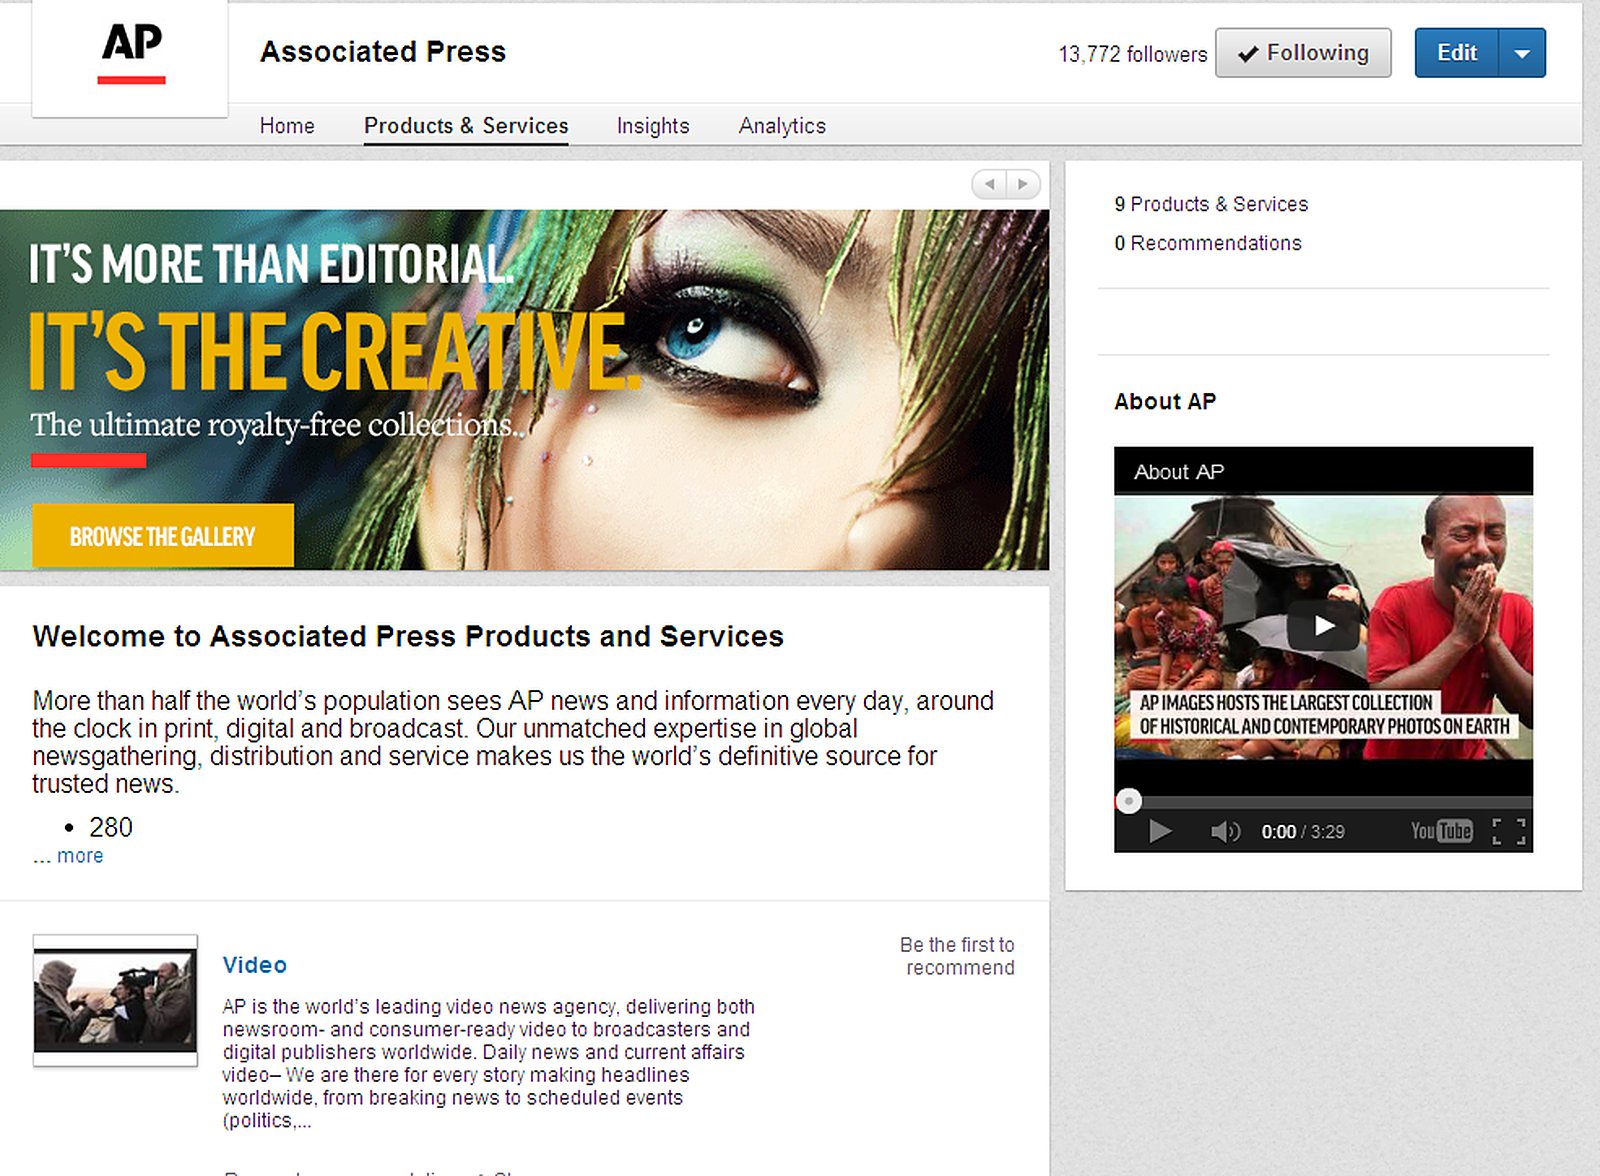Click the About AP sidebar heading
The width and height of the screenshot is (1600, 1176).
1165,401
